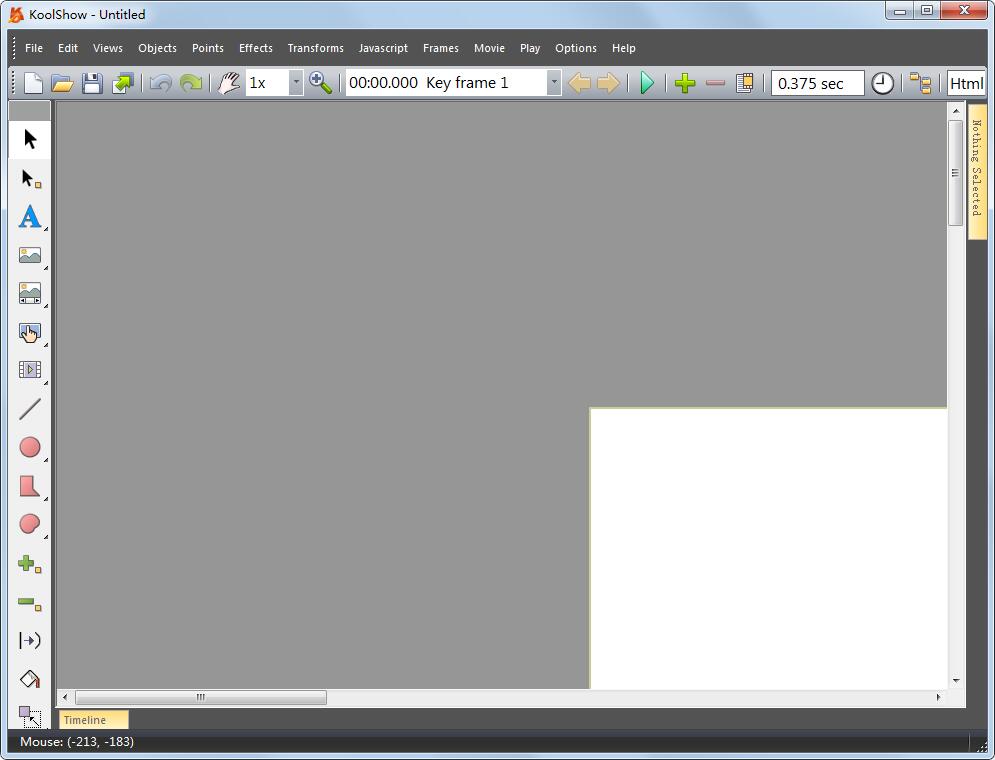
Task: Open the Play menu
Action: (530, 48)
